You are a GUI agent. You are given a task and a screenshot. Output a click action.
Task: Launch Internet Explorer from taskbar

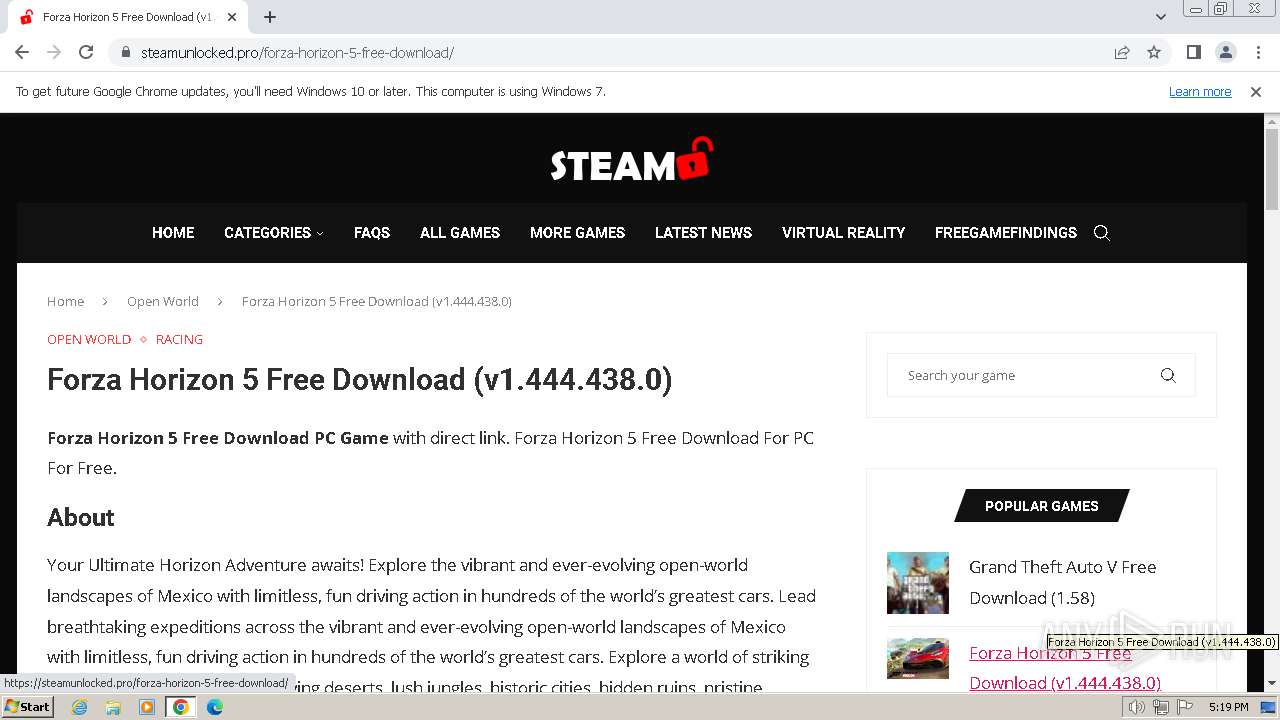point(80,707)
